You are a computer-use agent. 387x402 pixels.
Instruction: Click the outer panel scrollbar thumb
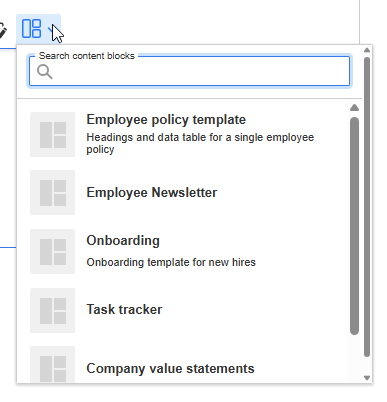[x=367, y=207]
